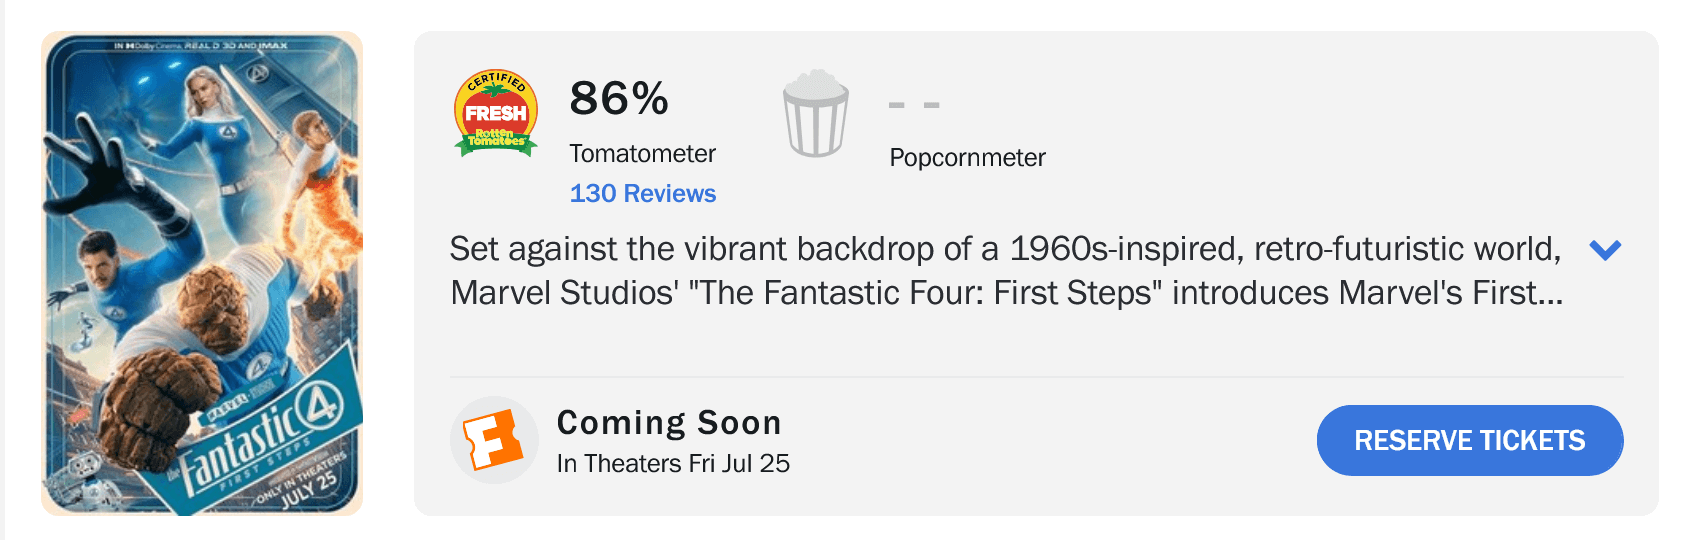The image size is (1686, 540).
Task: Expand the synopsis with the blue chevron
Action: click(x=1605, y=250)
